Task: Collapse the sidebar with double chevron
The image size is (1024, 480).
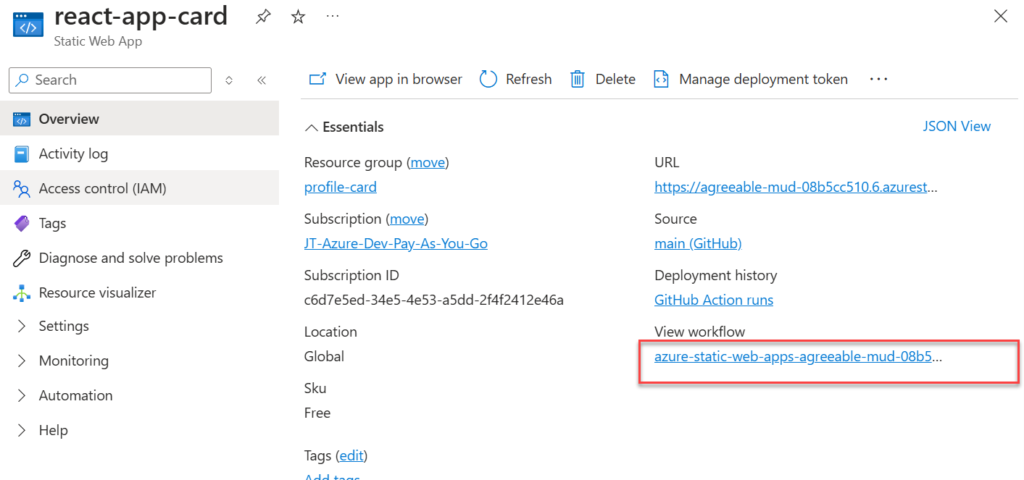Action: click(x=261, y=80)
